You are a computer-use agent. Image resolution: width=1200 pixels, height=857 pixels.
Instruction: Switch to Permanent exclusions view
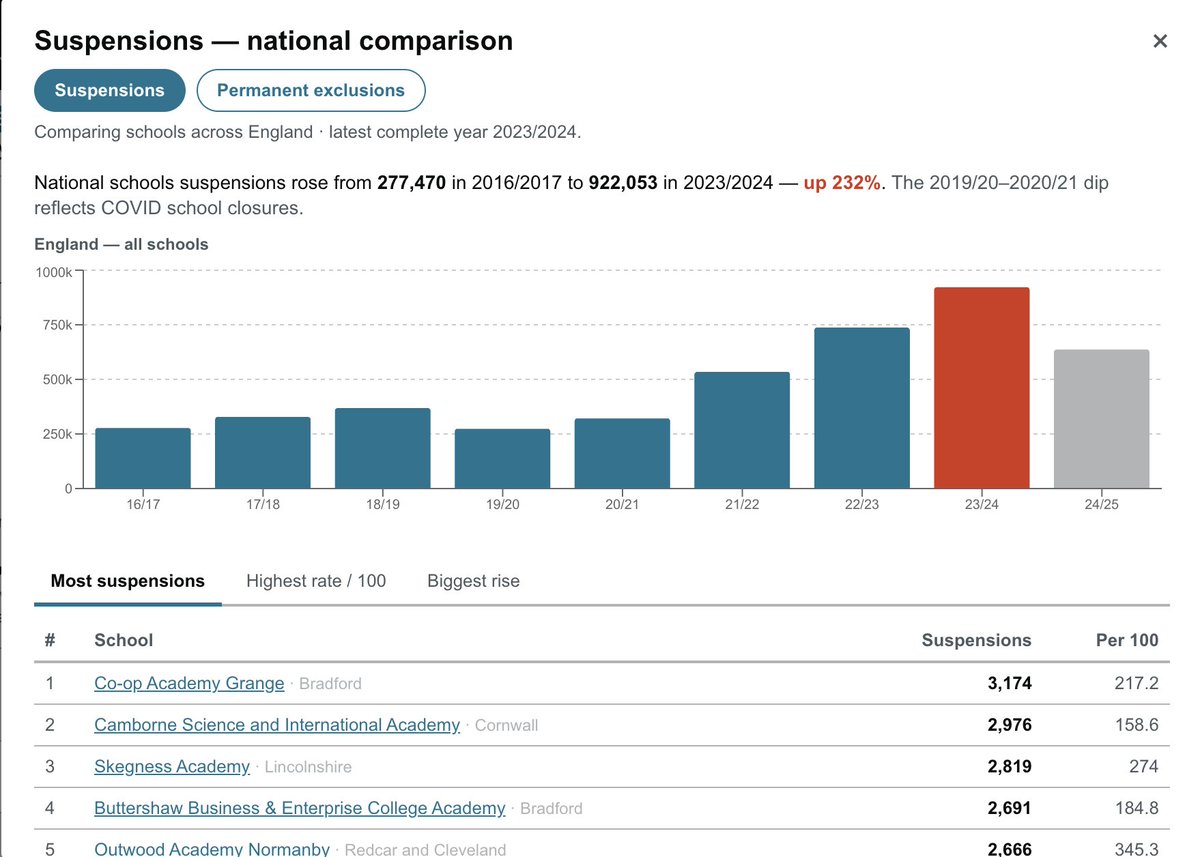311,90
